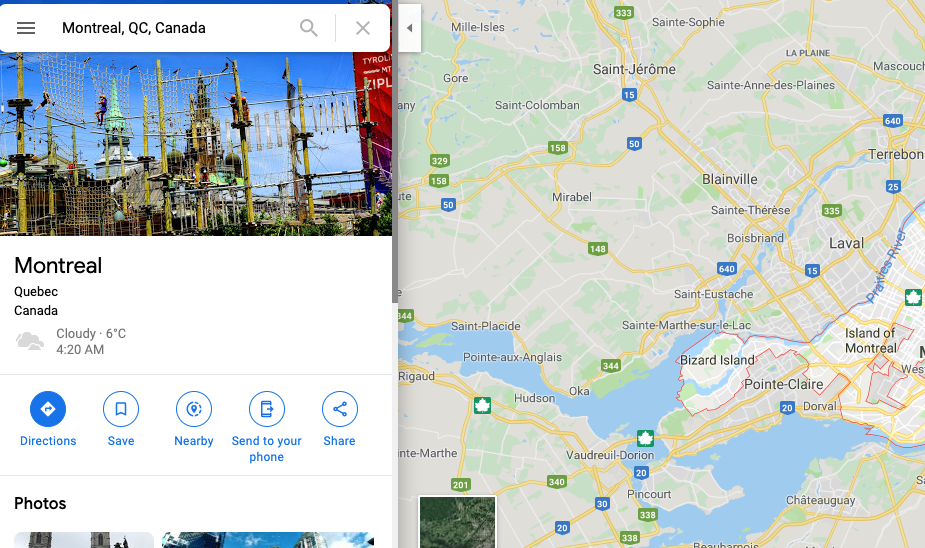Open the first photo thumbnail under Photos
Screen dimensions: 925x548
(x=84, y=540)
